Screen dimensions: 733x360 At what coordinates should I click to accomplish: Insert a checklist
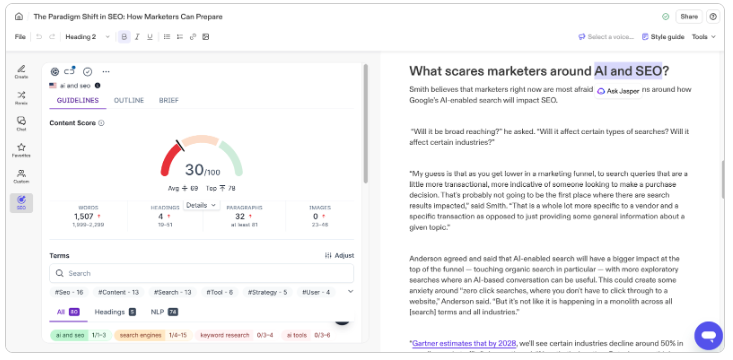point(180,37)
